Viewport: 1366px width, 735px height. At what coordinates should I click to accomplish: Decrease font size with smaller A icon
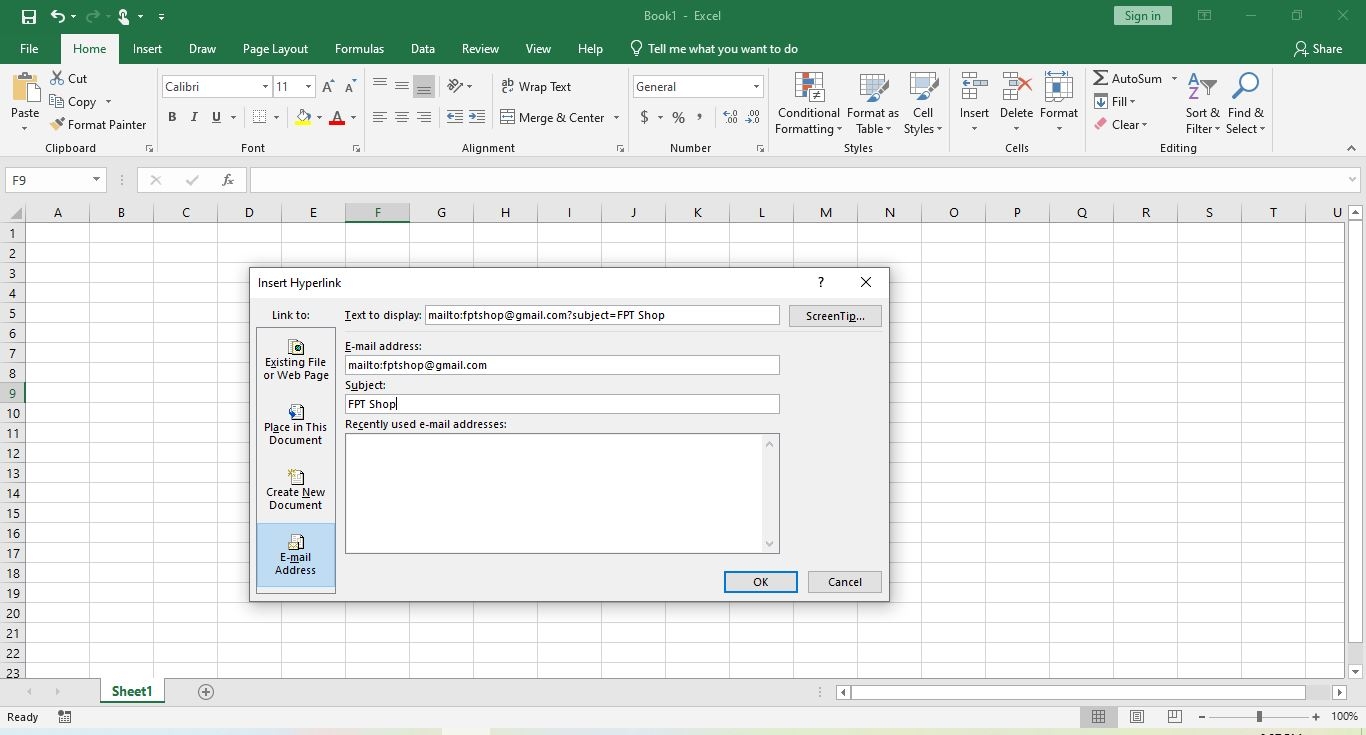tap(350, 87)
